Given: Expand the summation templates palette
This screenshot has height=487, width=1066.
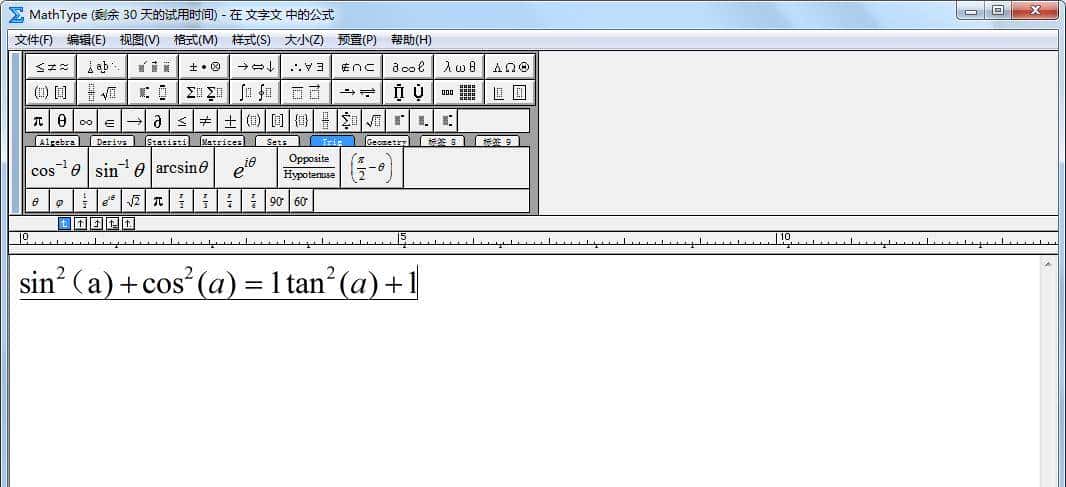Looking at the screenshot, I should tap(205, 92).
